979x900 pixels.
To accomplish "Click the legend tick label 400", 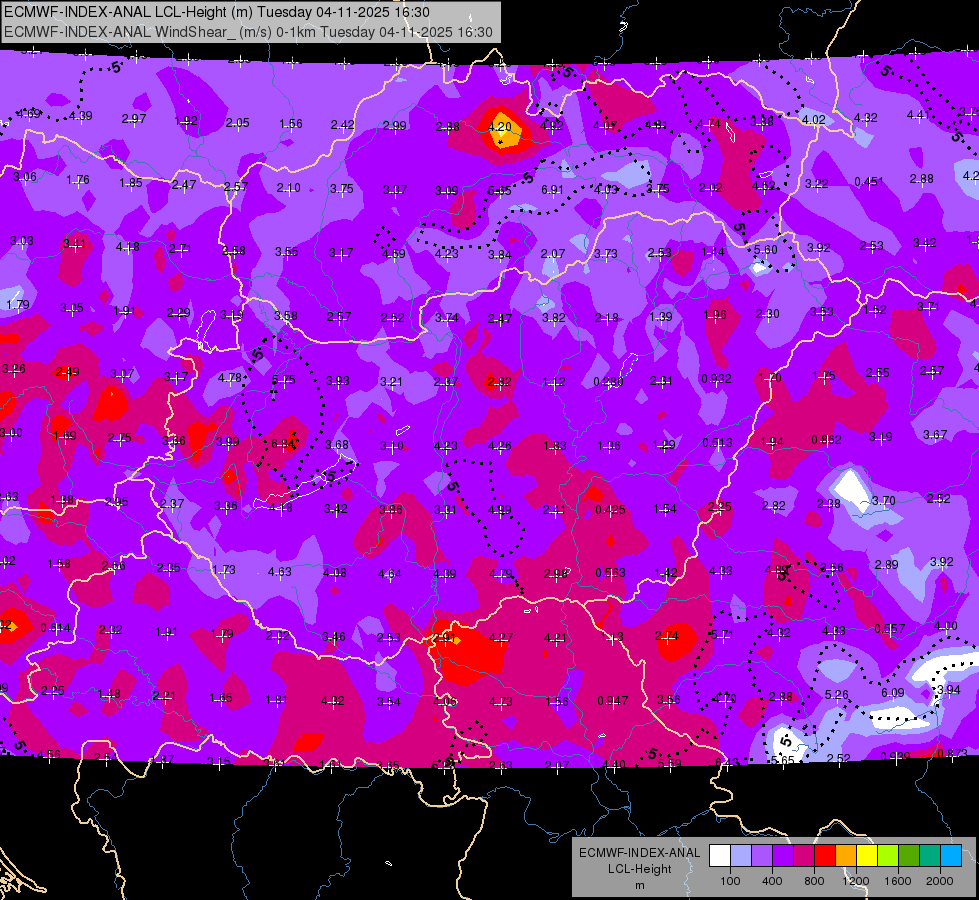I will pos(772,881).
